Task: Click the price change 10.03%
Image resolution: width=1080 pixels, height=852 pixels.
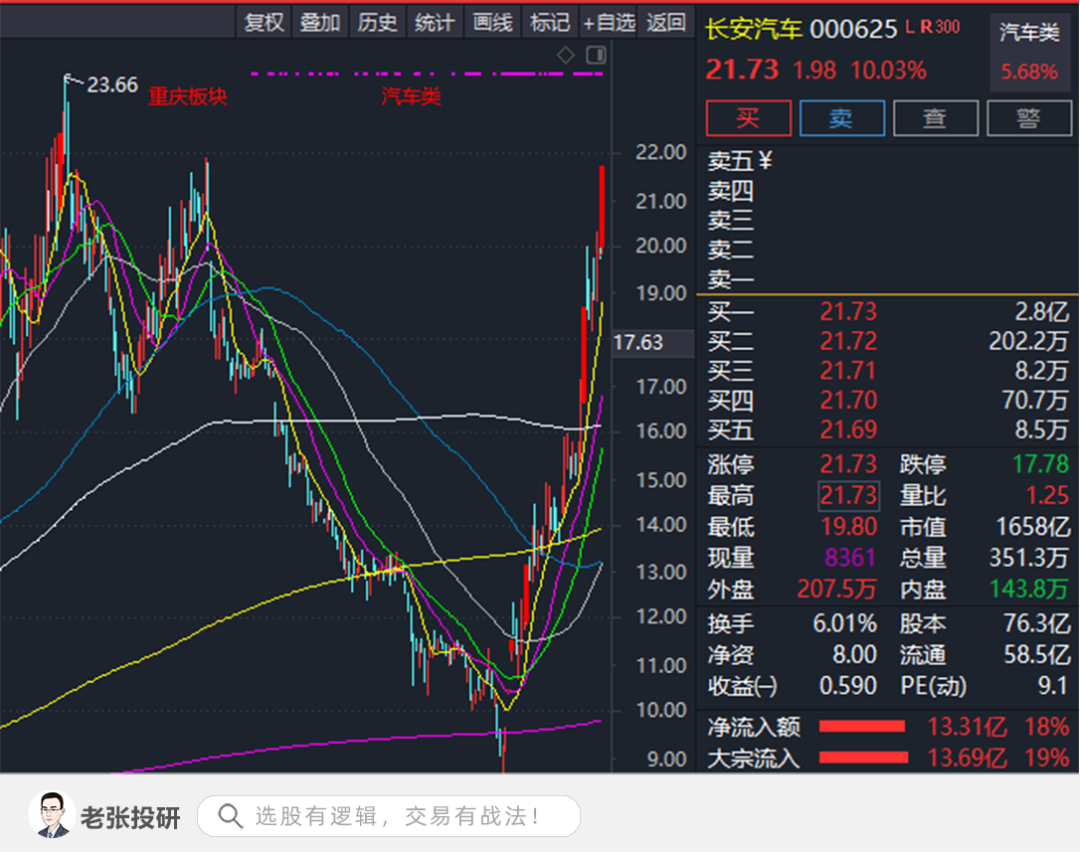Action: 889,70
